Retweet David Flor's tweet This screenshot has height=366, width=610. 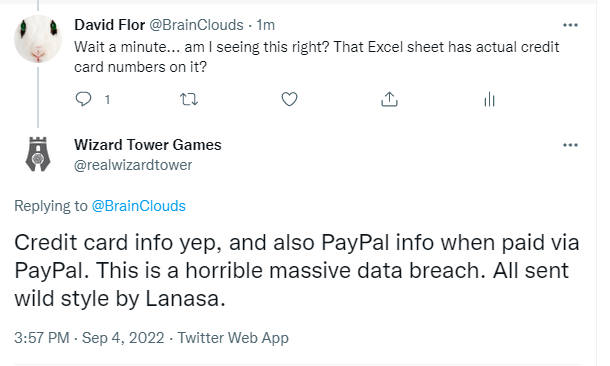click(x=189, y=100)
